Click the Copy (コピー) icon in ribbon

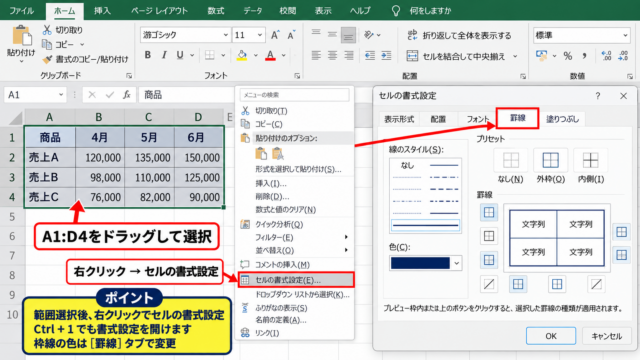pos(47,44)
